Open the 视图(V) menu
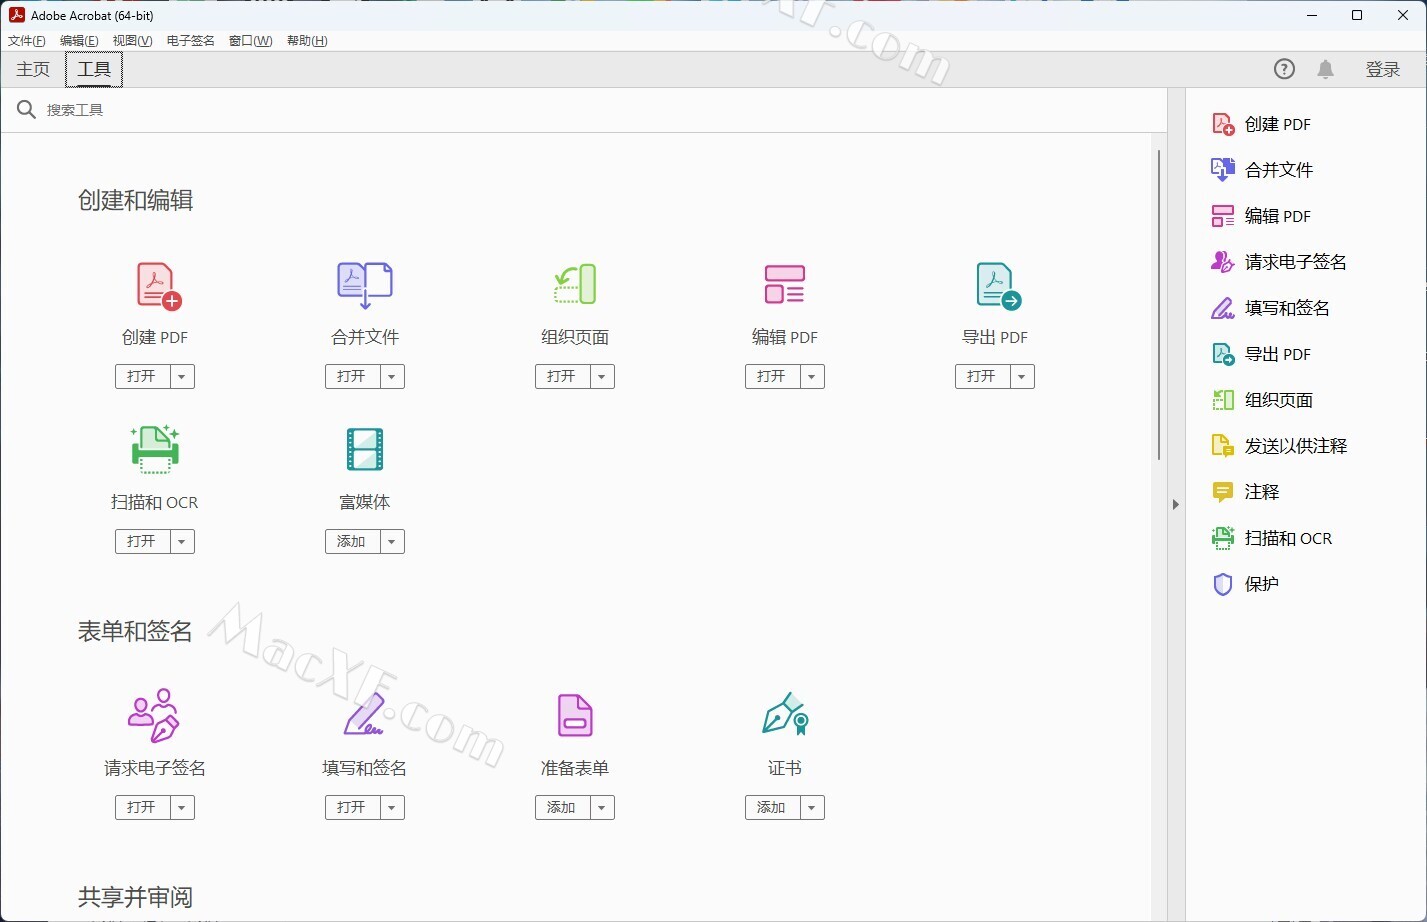The width and height of the screenshot is (1427, 922). 132,41
